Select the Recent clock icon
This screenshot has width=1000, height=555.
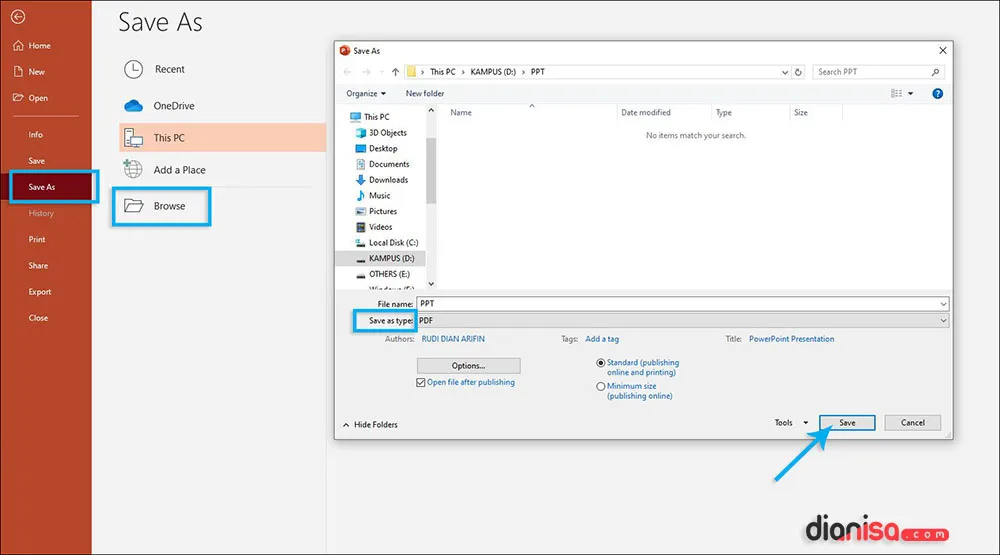(133, 69)
